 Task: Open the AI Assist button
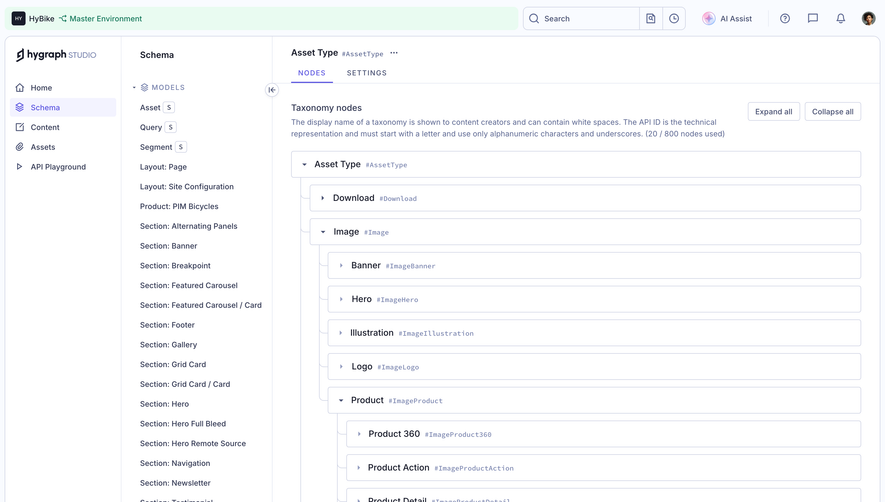727,19
